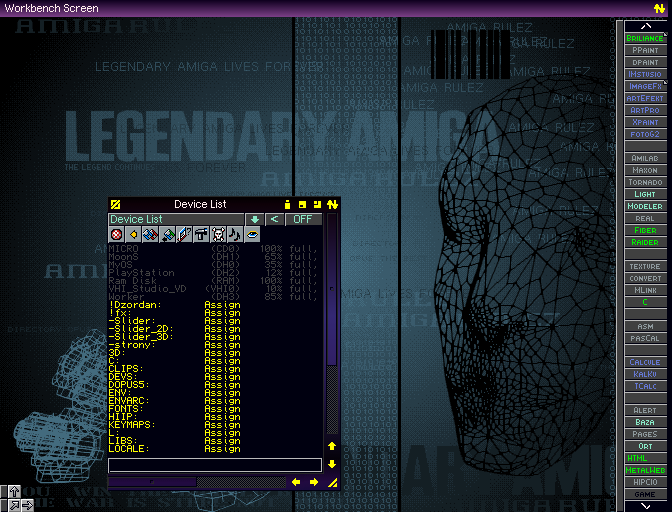Viewport: 672px width, 512px height.
Task: Click the Tornado button
Action: pos(645,182)
